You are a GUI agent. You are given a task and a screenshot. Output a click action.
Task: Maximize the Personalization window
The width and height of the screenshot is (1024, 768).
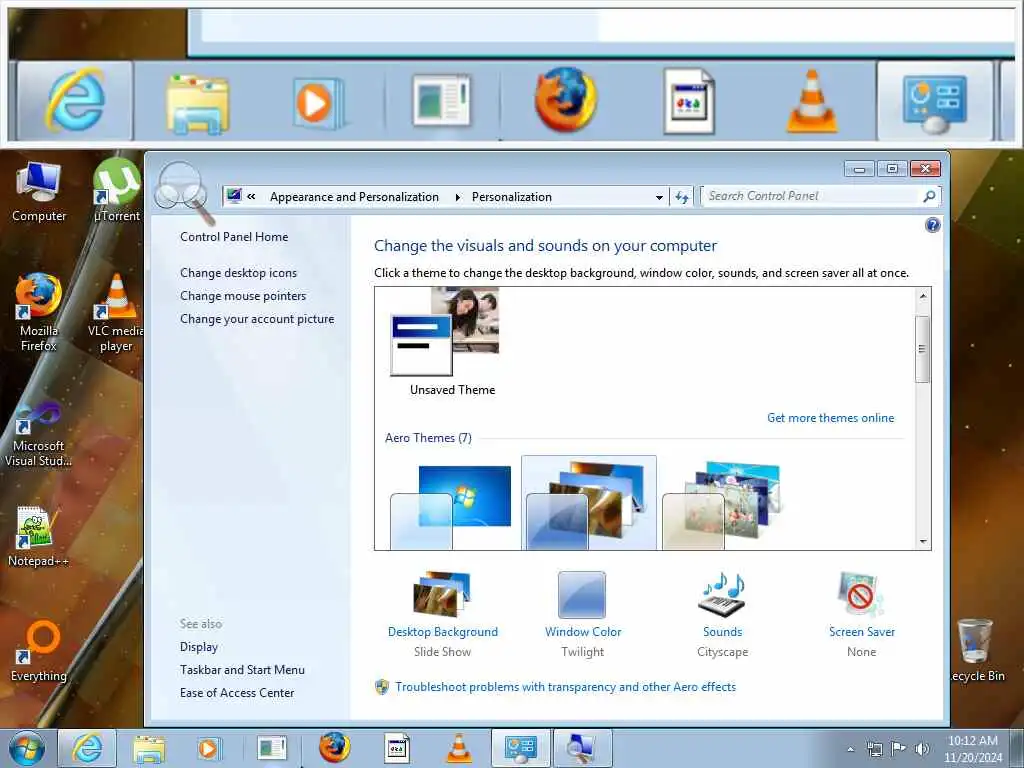pos(892,169)
